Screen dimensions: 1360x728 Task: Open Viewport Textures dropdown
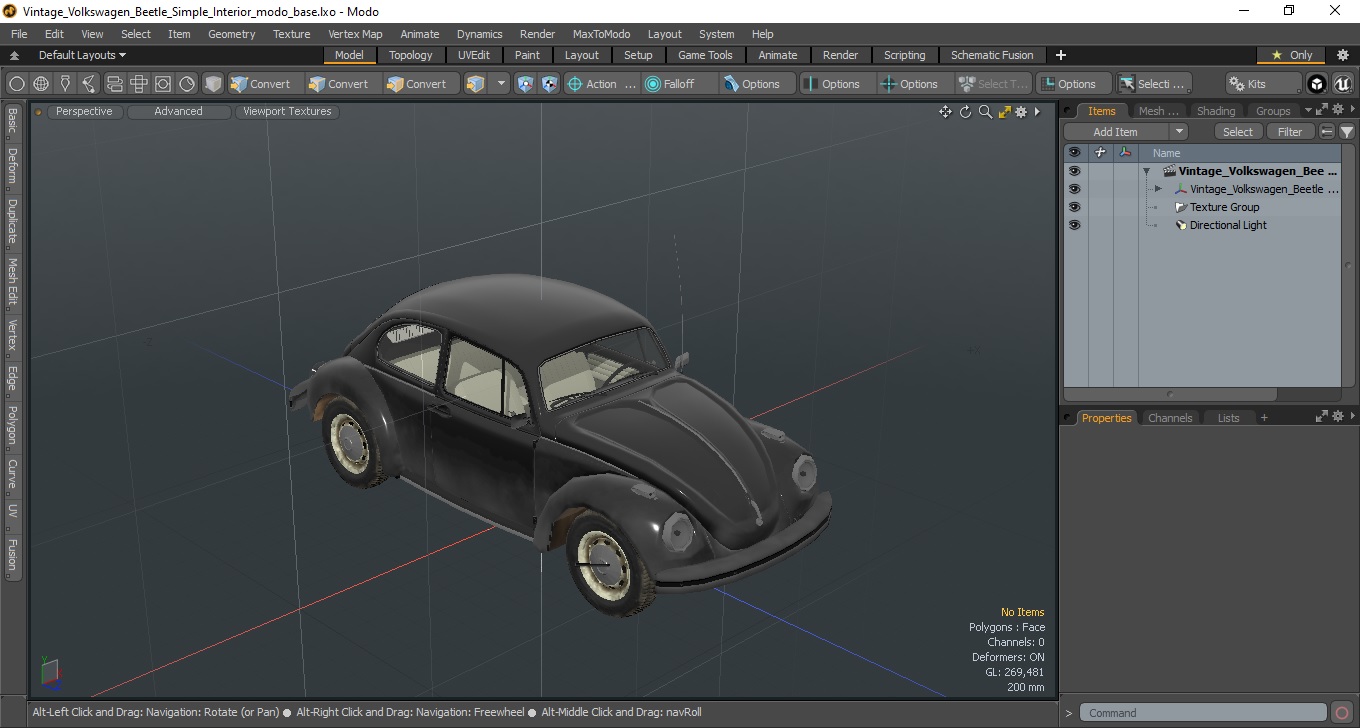287,112
